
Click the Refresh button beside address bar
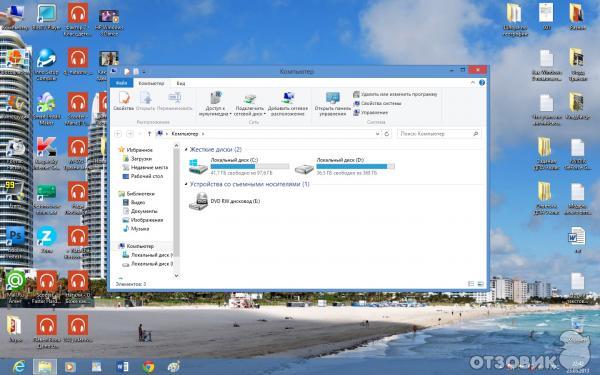click(x=386, y=134)
